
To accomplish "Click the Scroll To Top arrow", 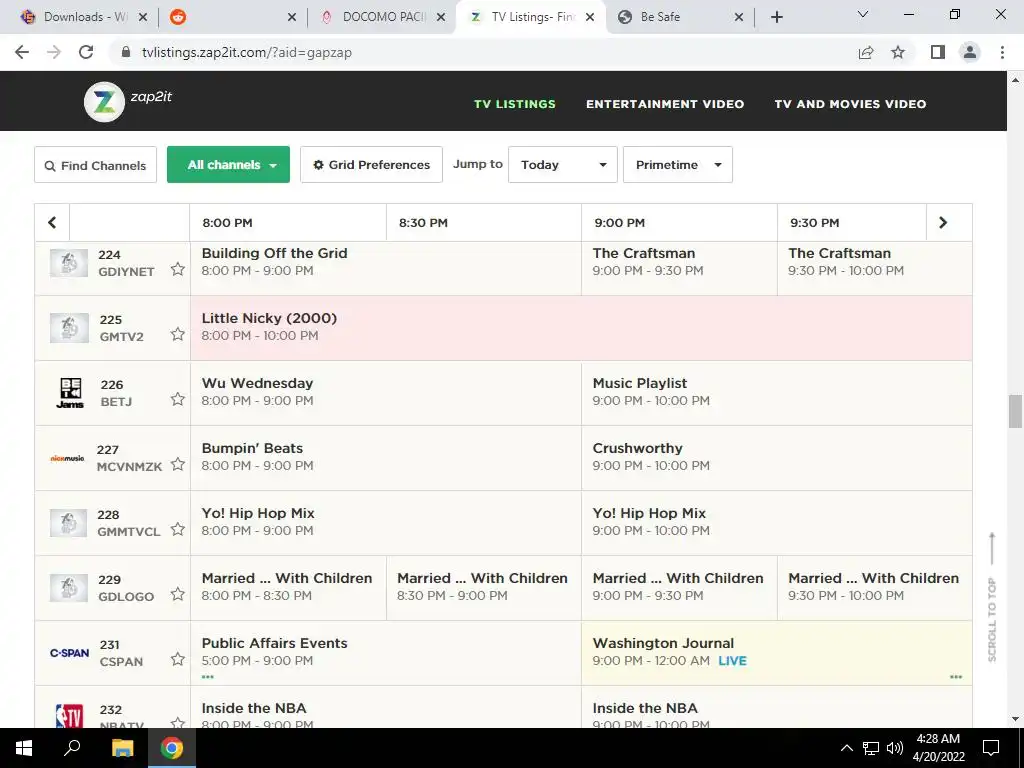I will coord(992,596).
